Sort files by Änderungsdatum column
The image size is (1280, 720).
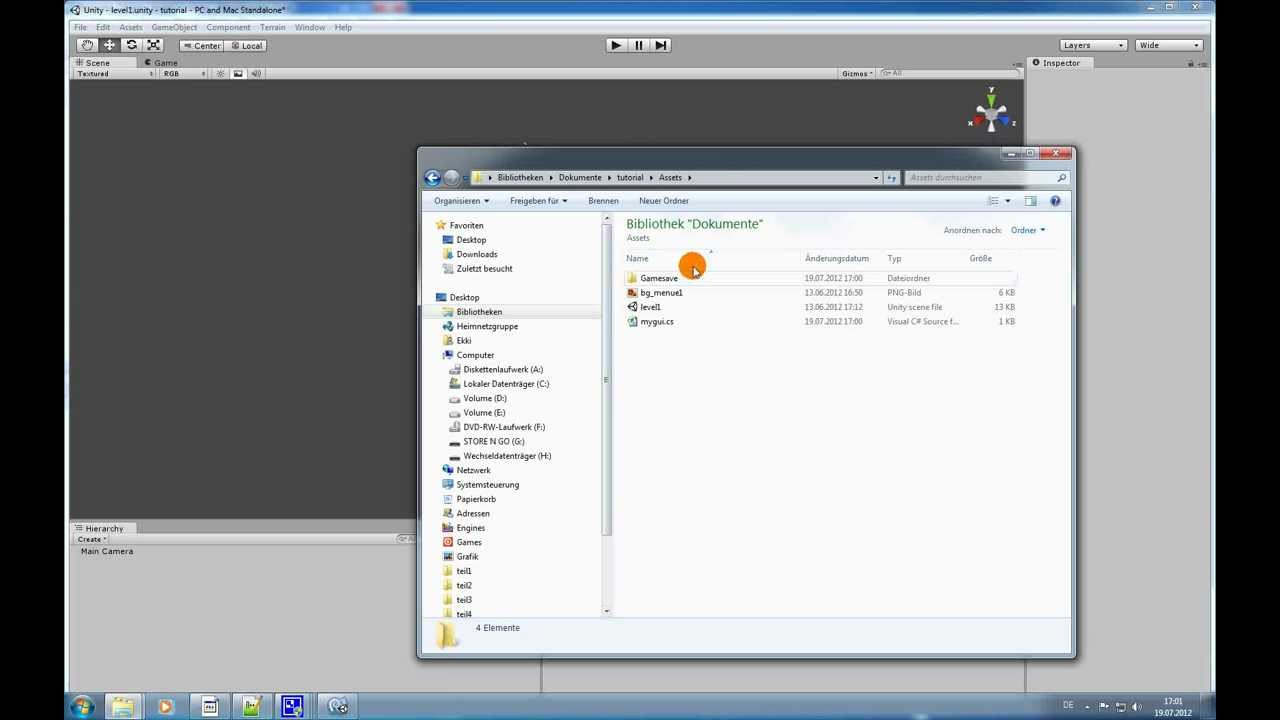pyautogui.click(x=836, y=258)
